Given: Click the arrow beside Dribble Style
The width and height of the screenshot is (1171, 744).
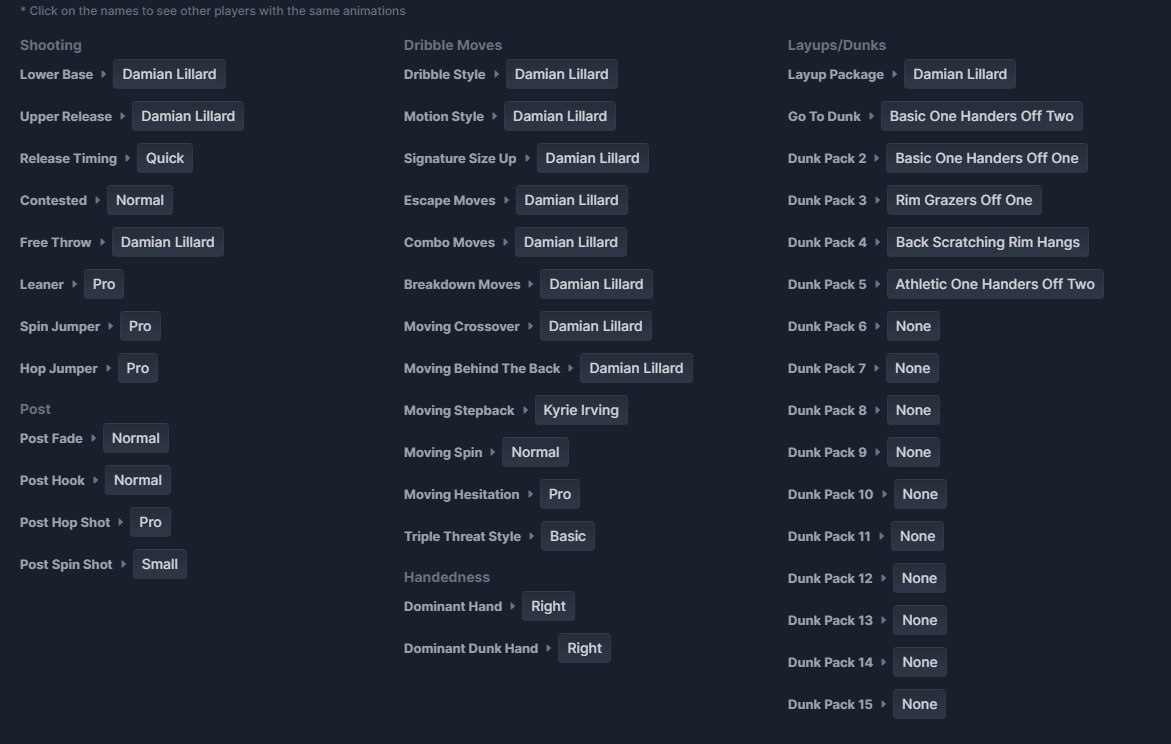Looking at the screenshot, I should click(496, 74).
